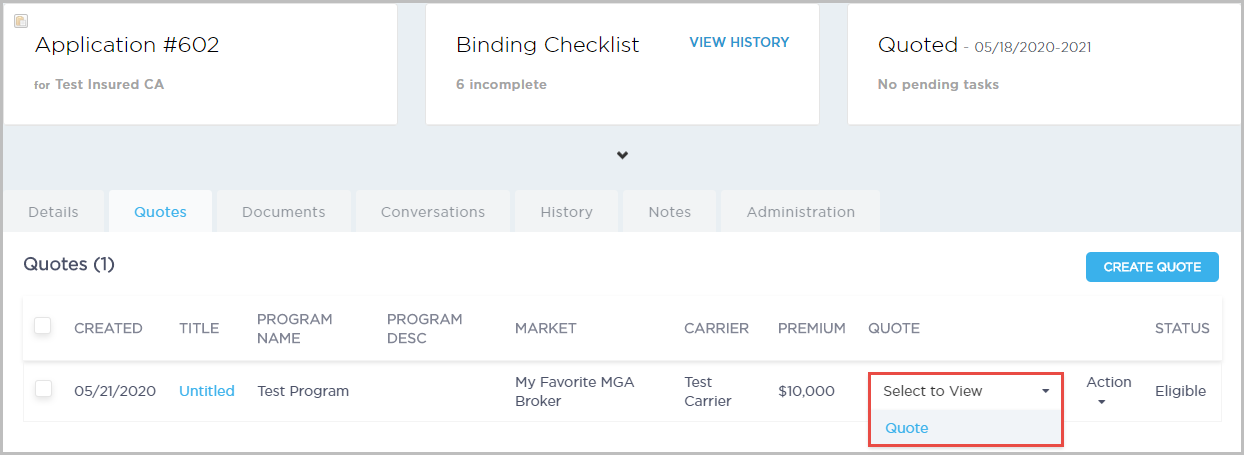Viewport: 1244px width, 455px height.
Task: Open the Select to View dropdown
Action: tap(965, 391)
